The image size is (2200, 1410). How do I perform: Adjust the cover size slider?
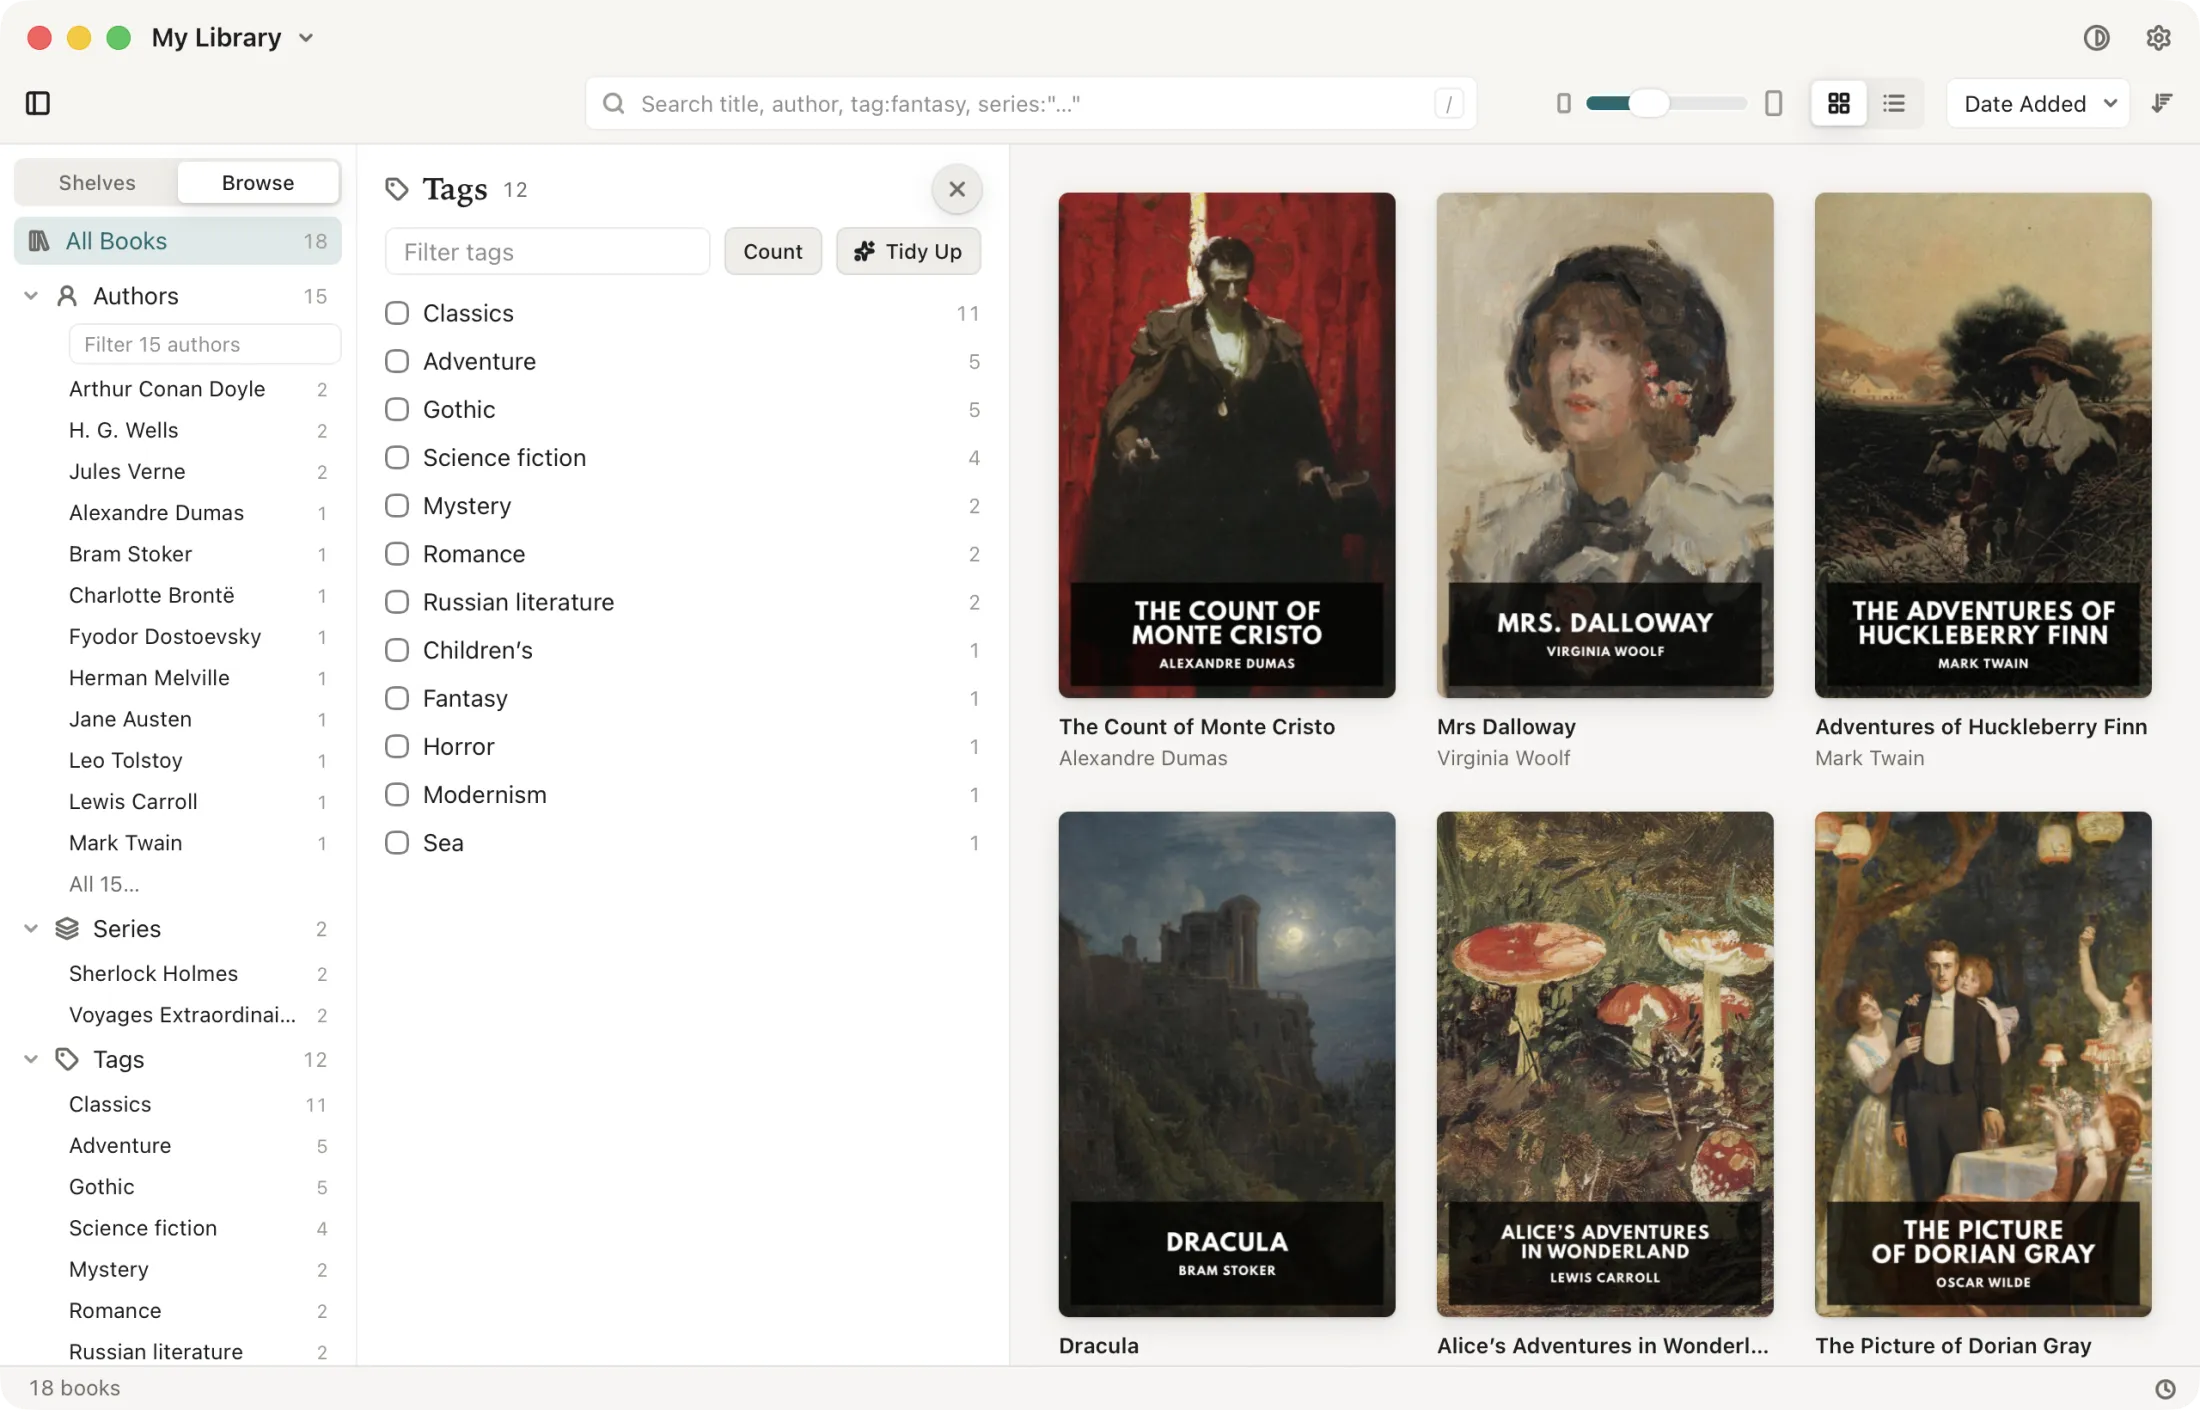(x=1666, y=103)
